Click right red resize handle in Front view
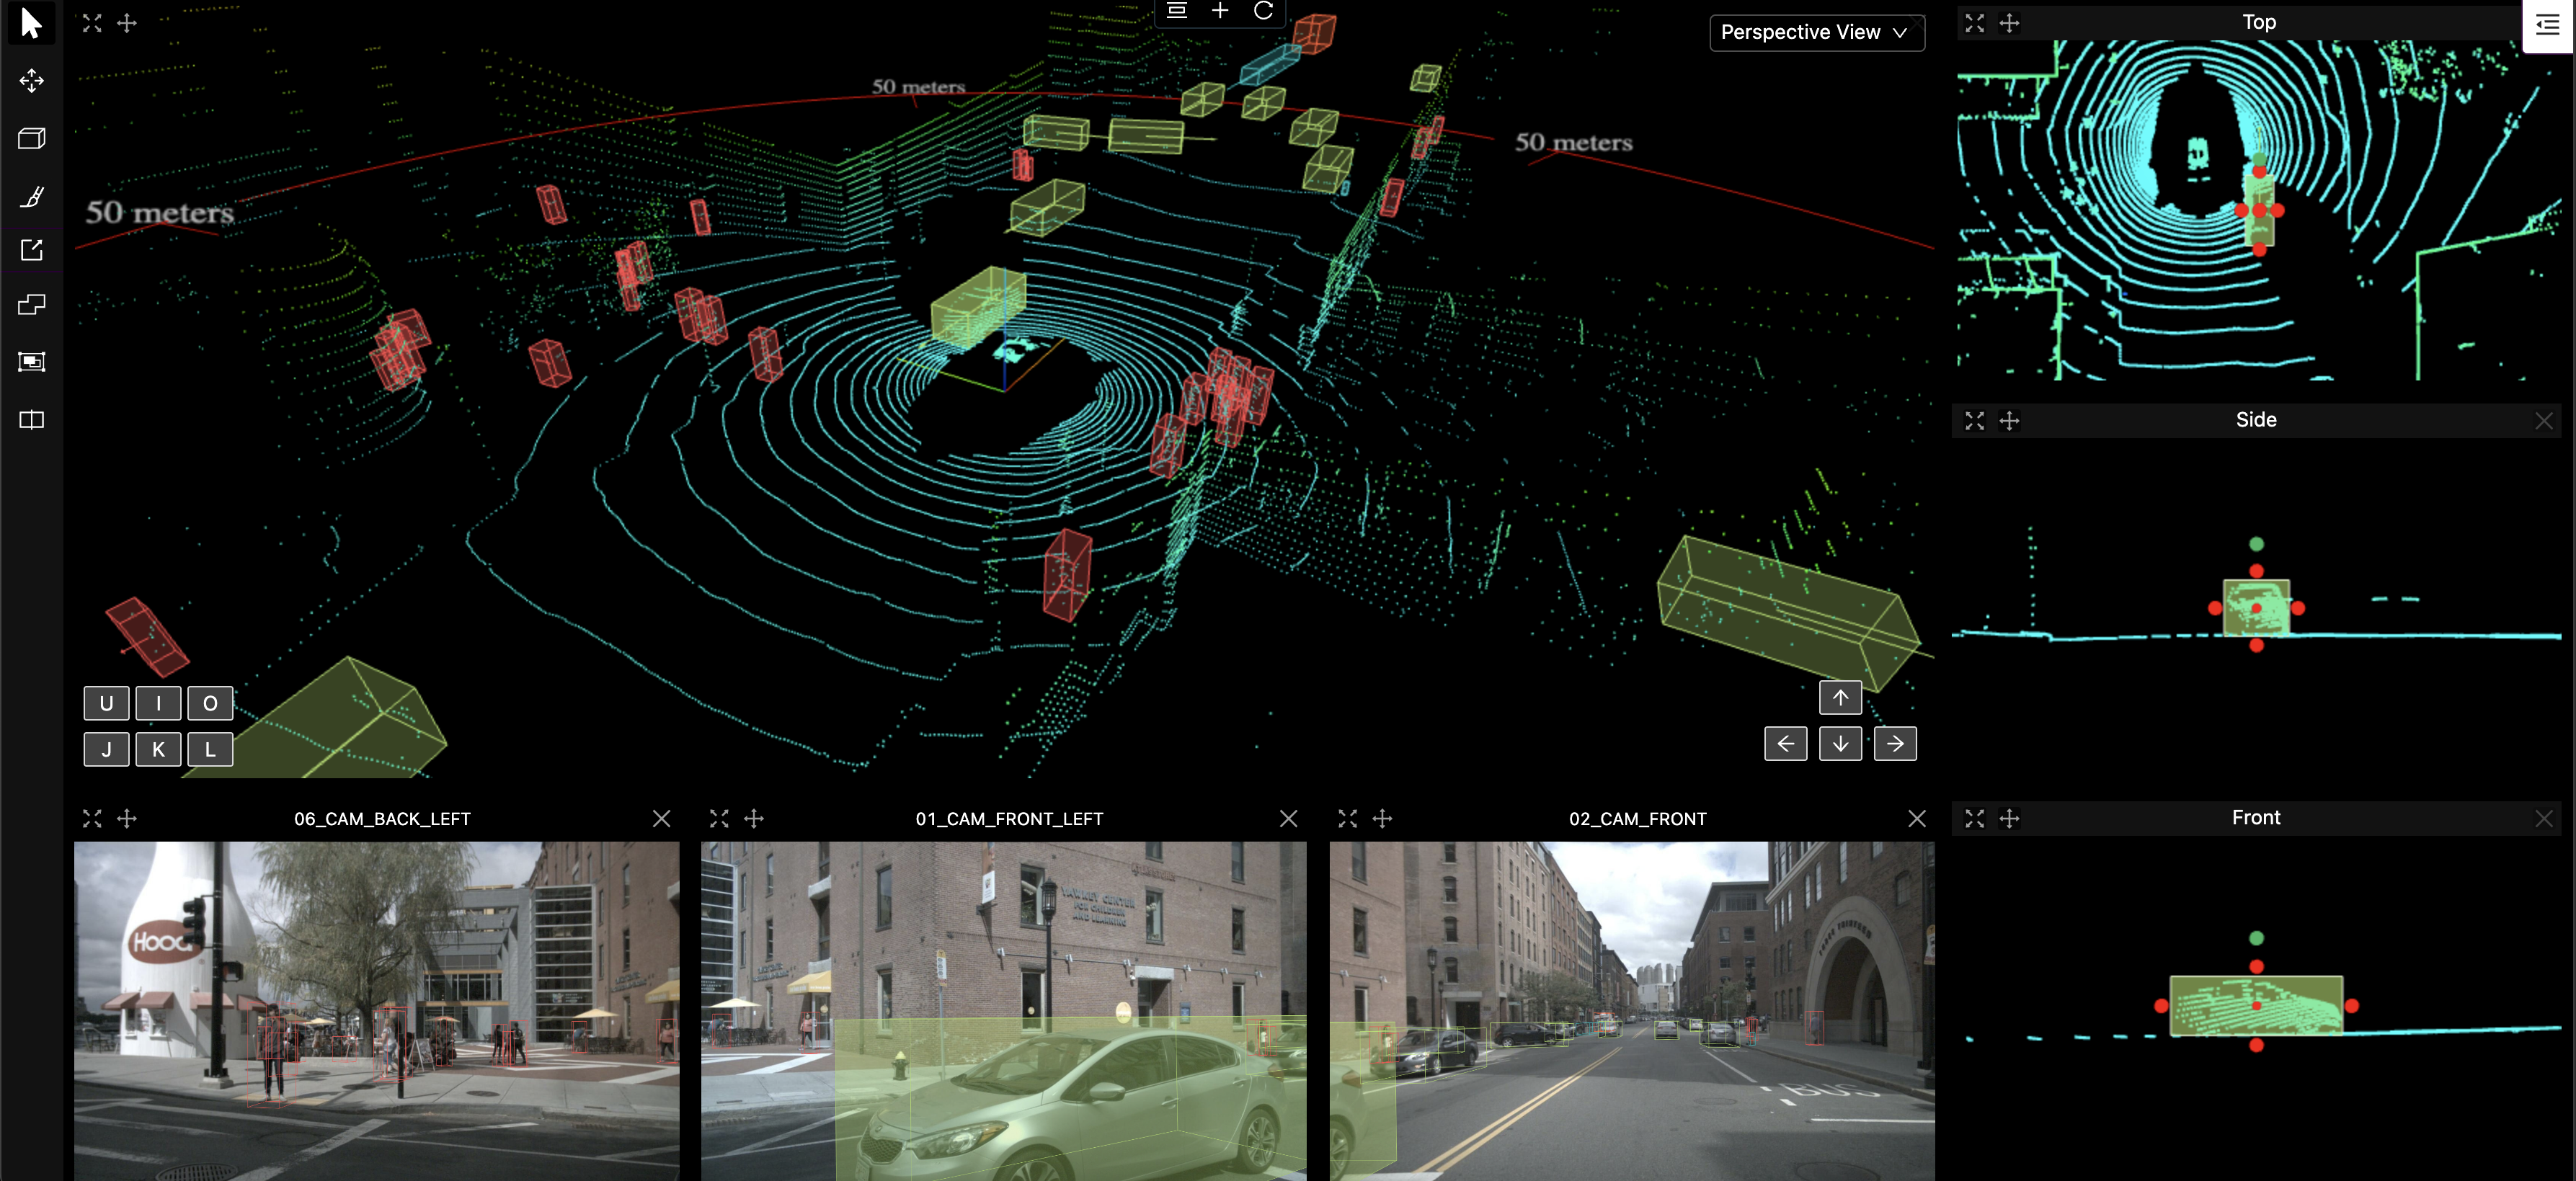The image size is (2576, 1181). (2351, 1006)
